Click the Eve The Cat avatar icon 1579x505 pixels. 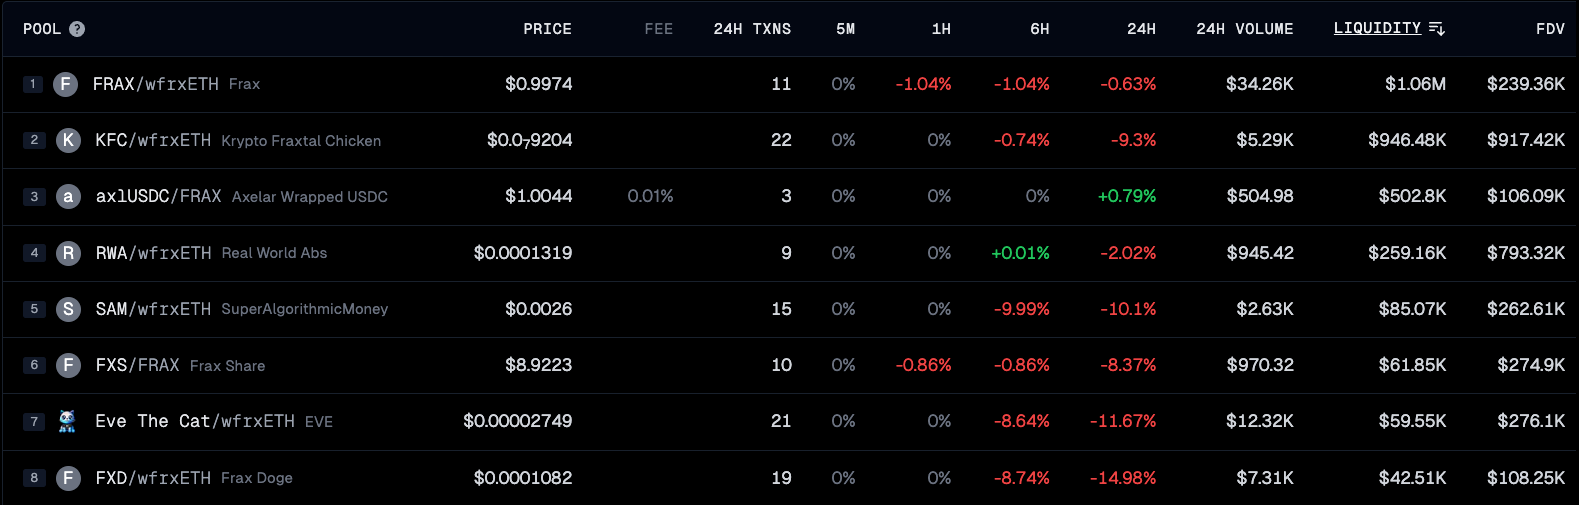point(67,421)
